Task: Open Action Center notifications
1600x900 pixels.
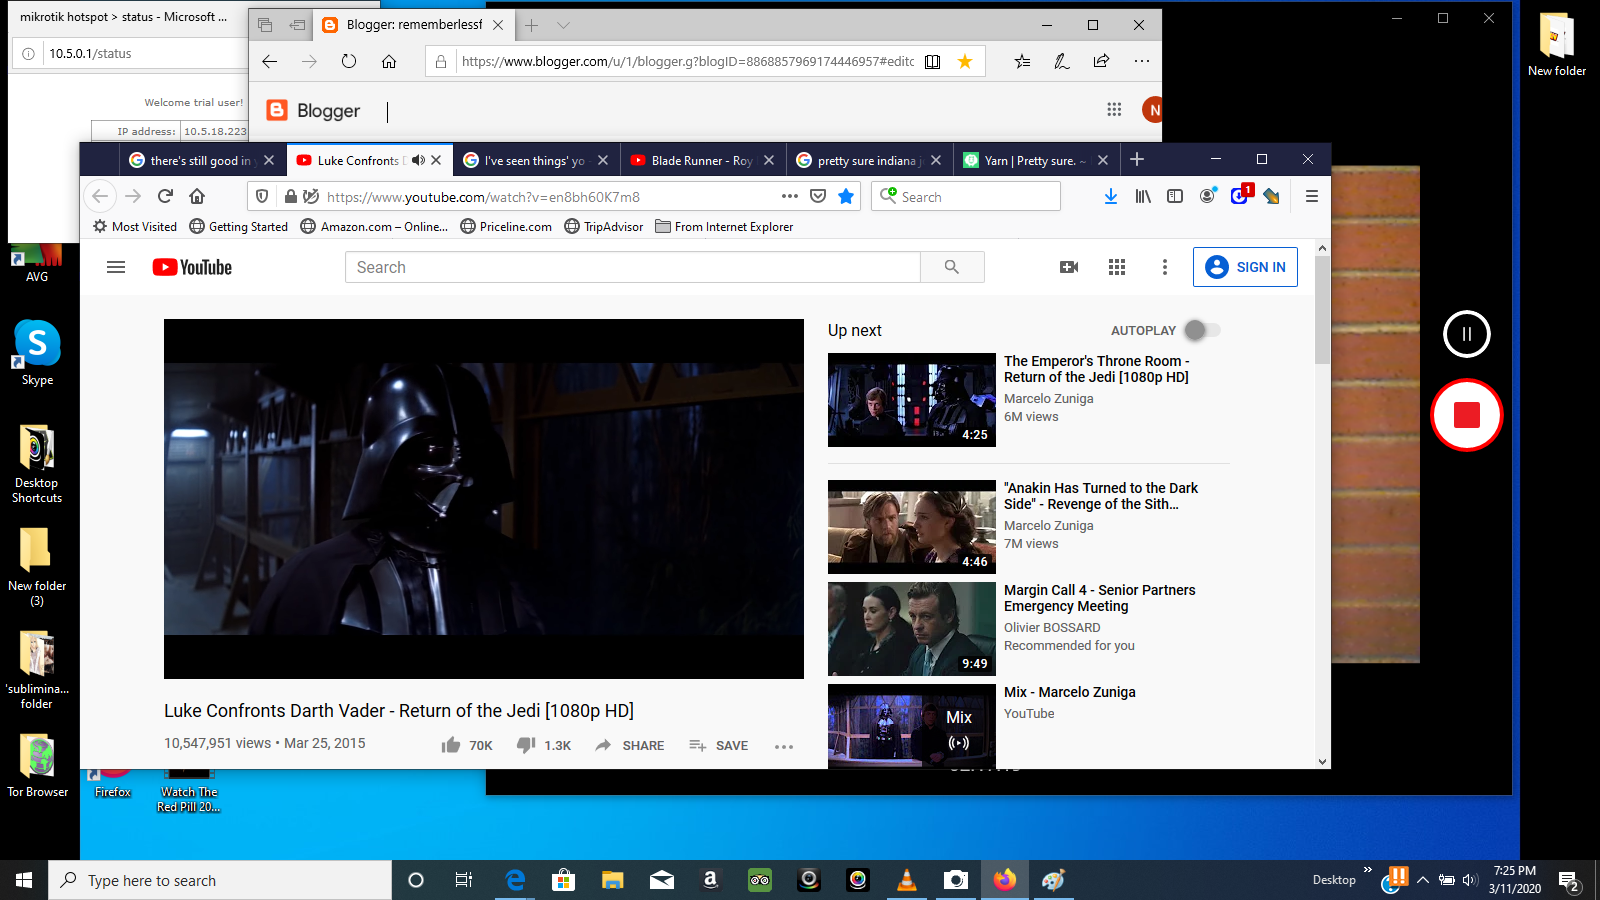Action: pos(1569,881)
